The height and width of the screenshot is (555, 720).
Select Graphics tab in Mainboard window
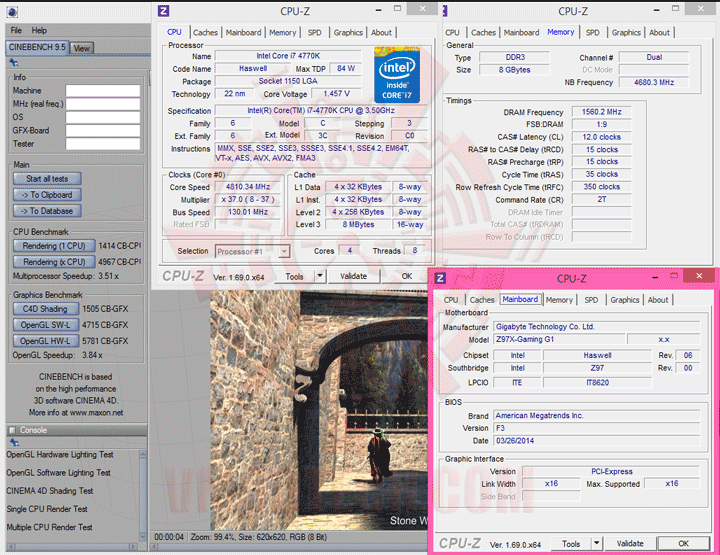point(625,299)
